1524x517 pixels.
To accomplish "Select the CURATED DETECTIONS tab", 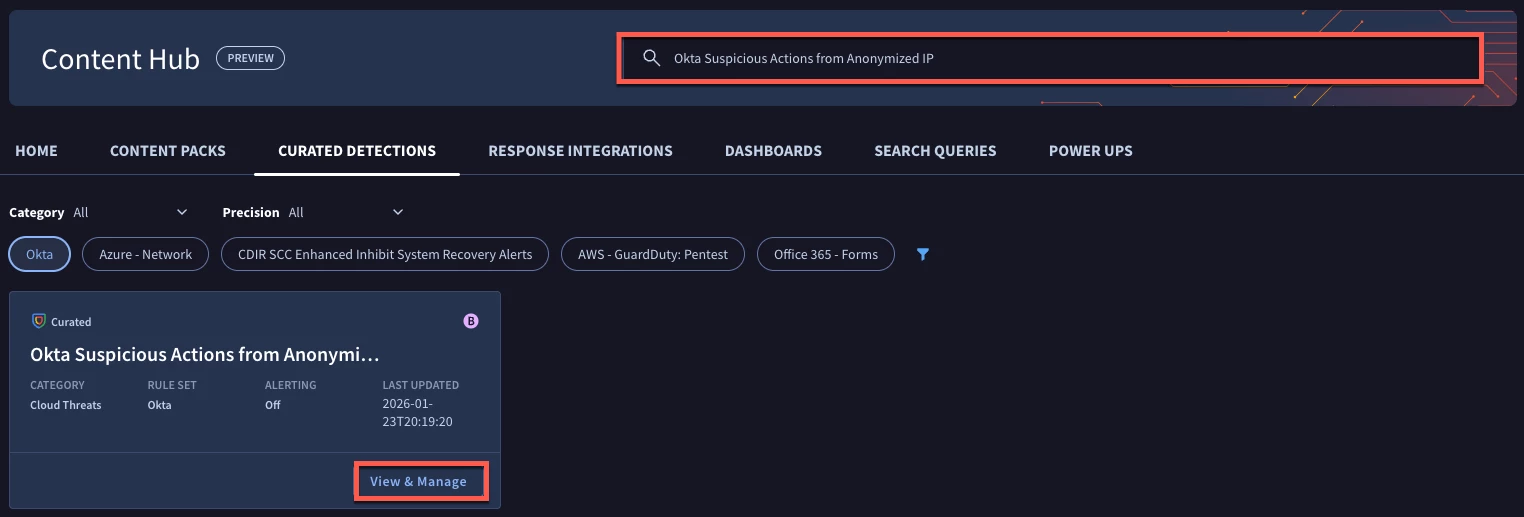I will [357, 151].
